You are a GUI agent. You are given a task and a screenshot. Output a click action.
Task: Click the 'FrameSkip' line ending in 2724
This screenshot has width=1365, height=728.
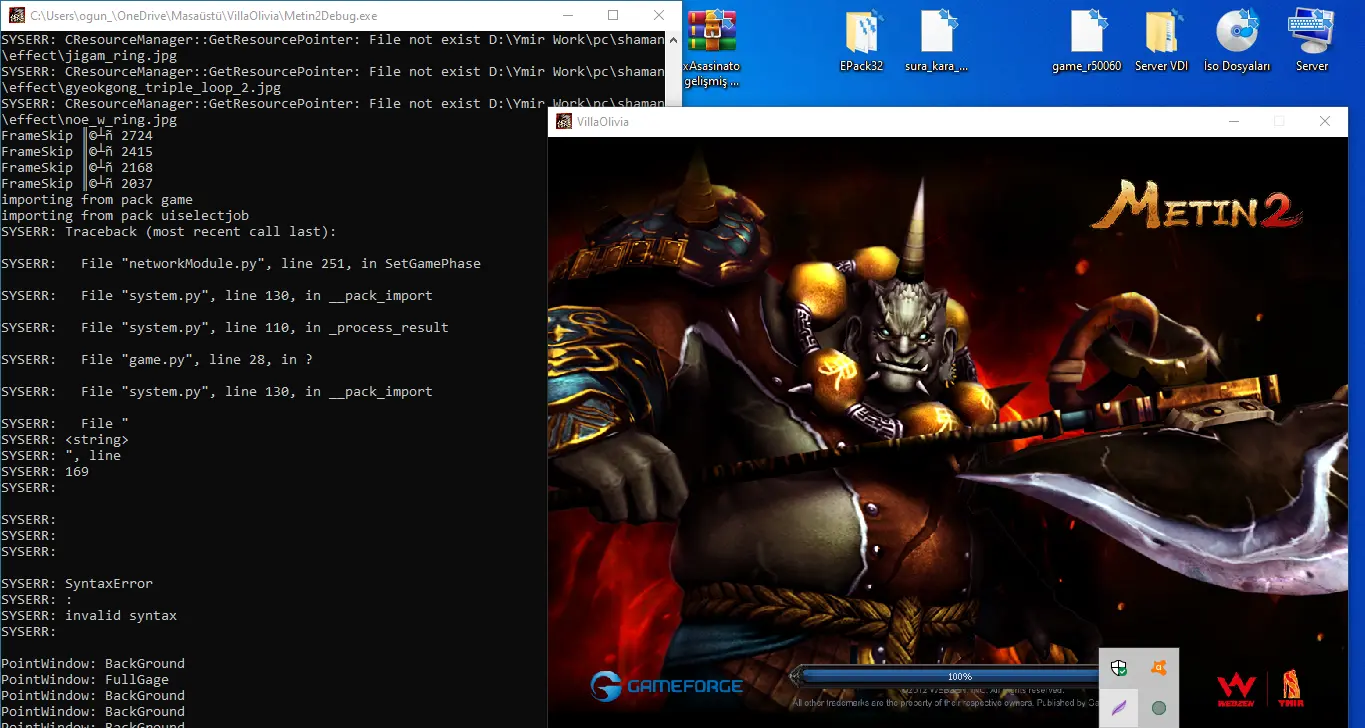click(77, 136)
